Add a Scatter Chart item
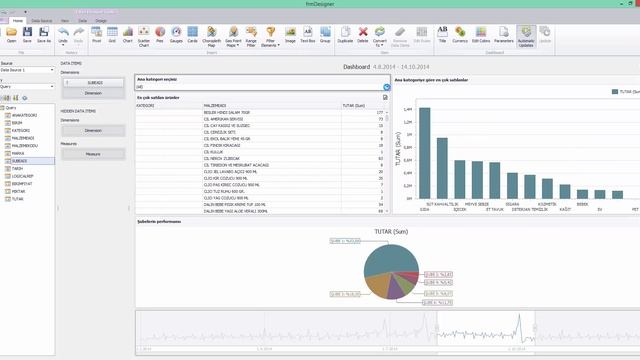The height and width of the screenshot is (360, 640). pos(144,36)
